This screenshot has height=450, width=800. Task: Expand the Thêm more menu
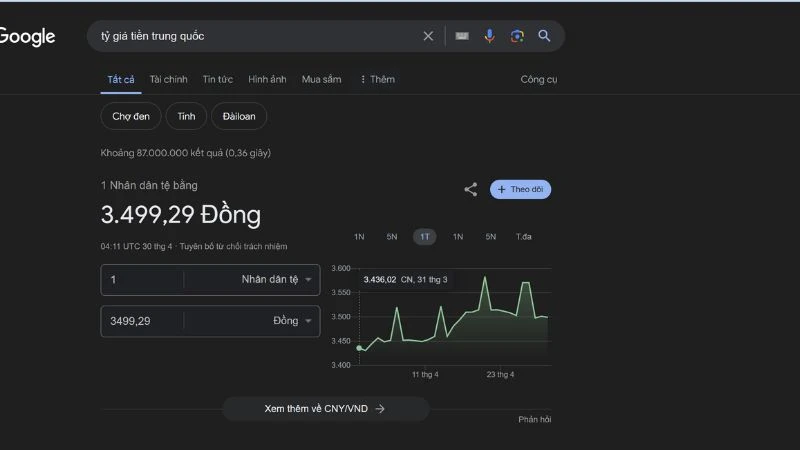pyautogui.click(x=377, y=79)
